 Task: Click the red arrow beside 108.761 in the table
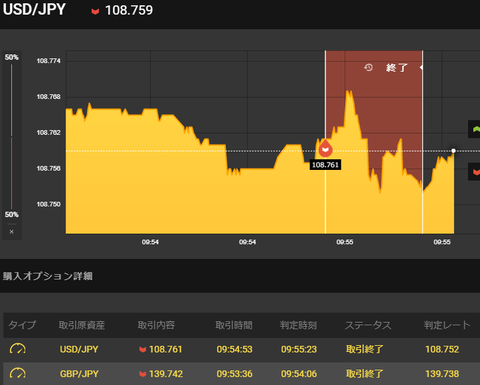pyautogui.click(x=143, y=350)
